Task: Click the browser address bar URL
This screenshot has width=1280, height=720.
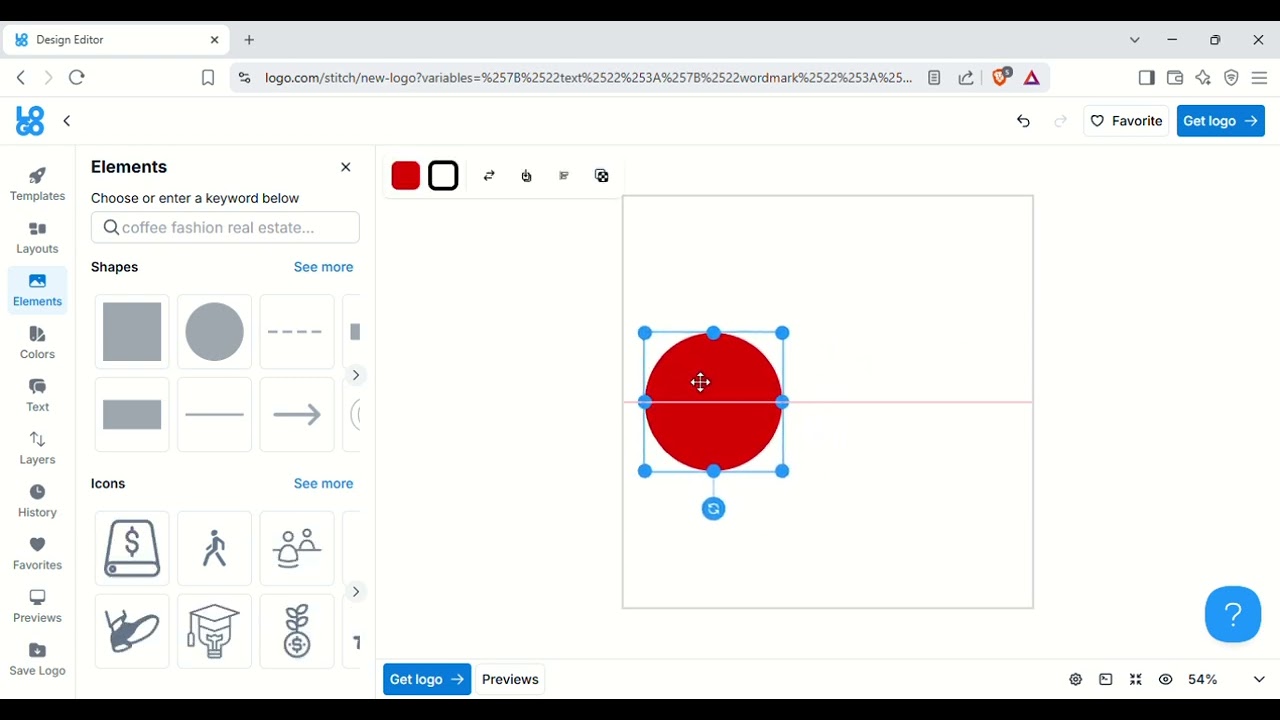Action: [588, 77]
